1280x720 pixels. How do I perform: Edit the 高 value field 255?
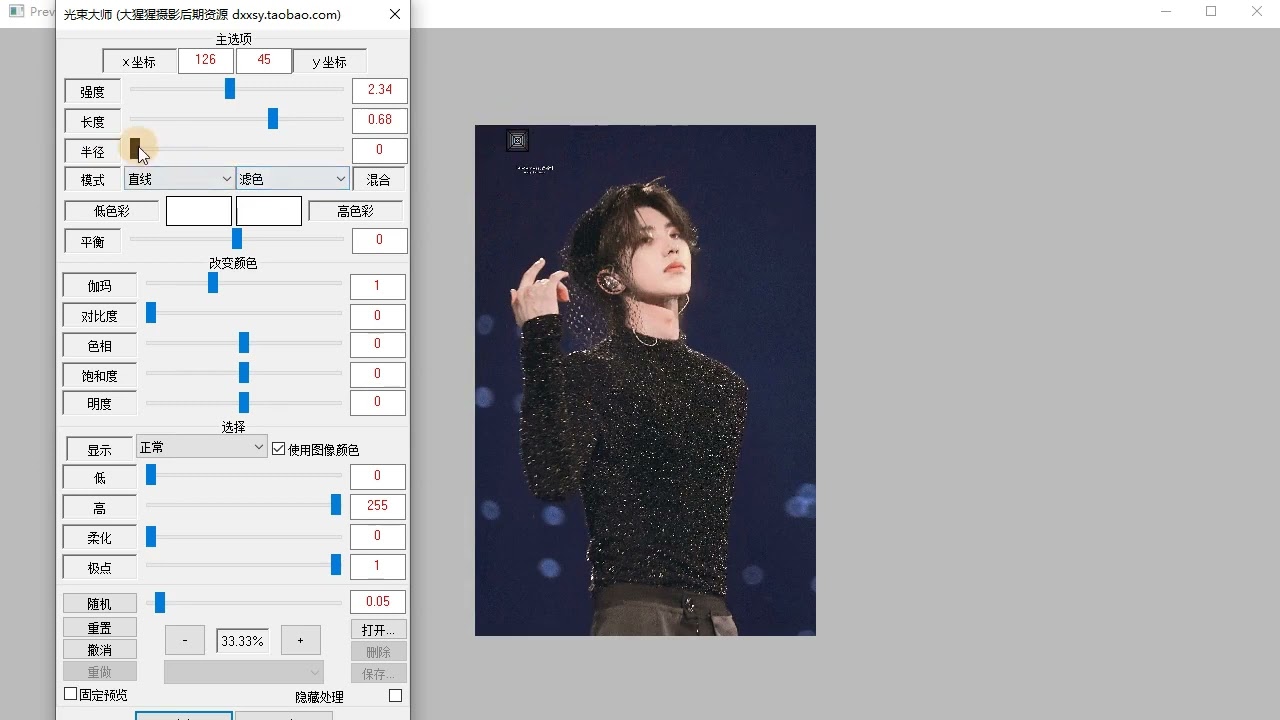click(378, 506)
